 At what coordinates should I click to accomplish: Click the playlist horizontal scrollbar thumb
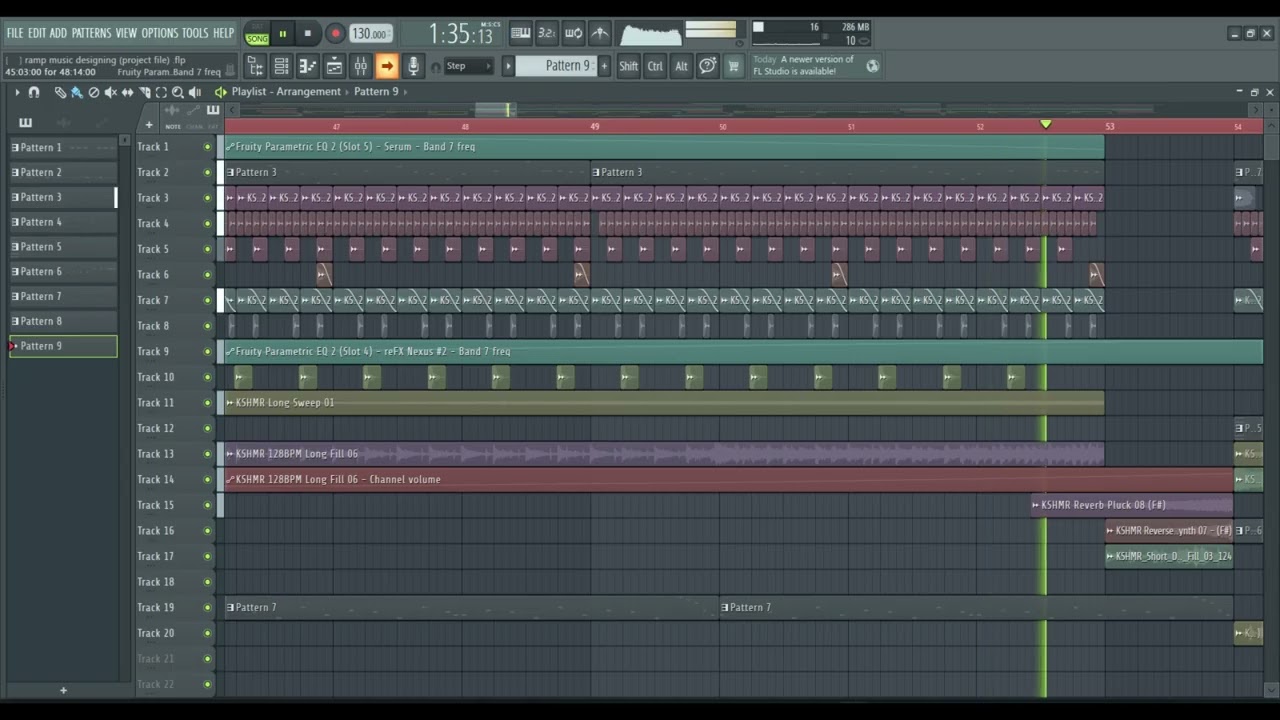point(495,108)
